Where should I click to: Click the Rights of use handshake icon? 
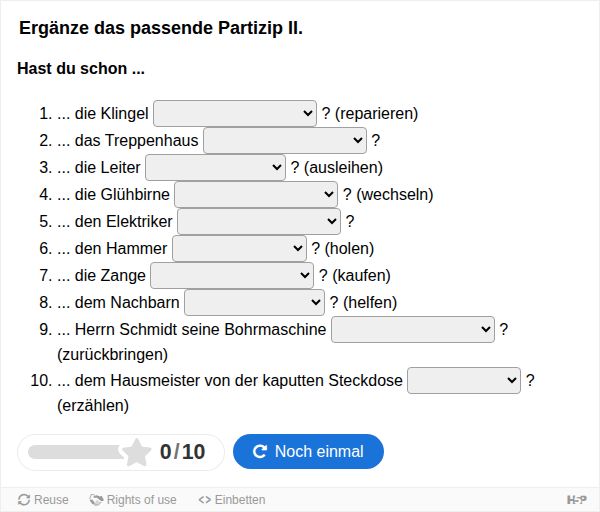point(96,500)
